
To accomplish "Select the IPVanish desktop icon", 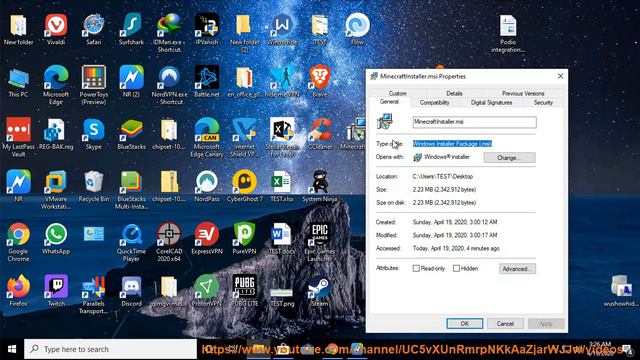I will 207,29.
